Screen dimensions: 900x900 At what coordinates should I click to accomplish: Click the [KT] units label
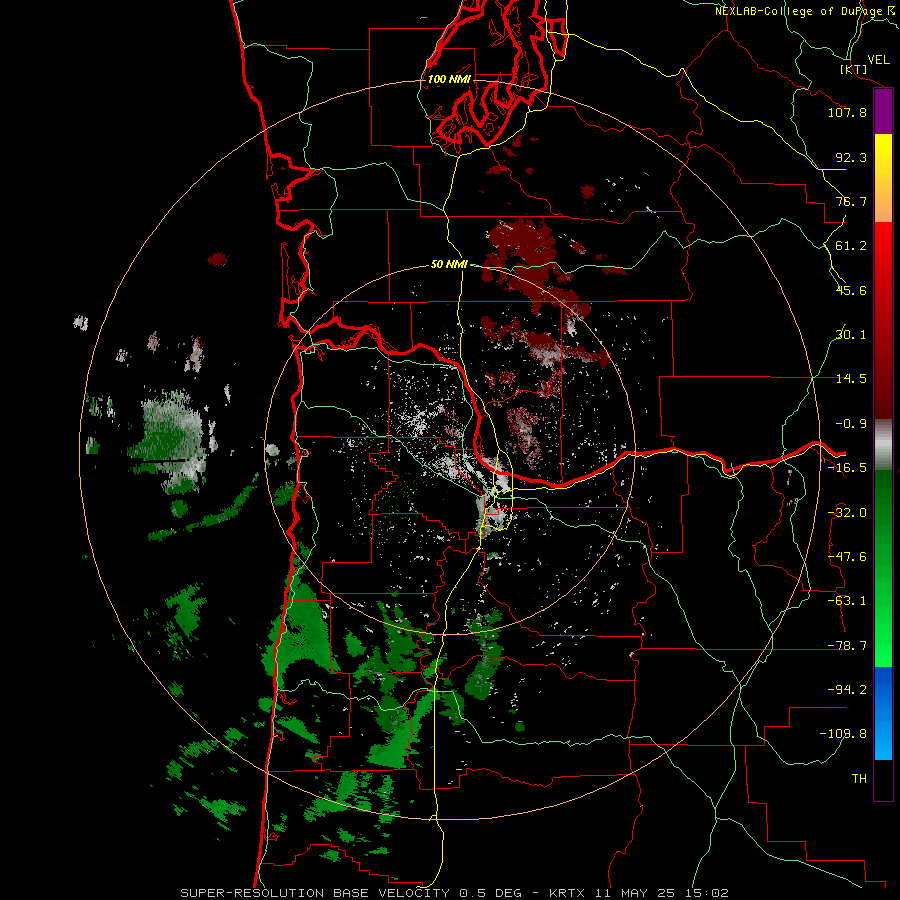[x=854, y=69]
